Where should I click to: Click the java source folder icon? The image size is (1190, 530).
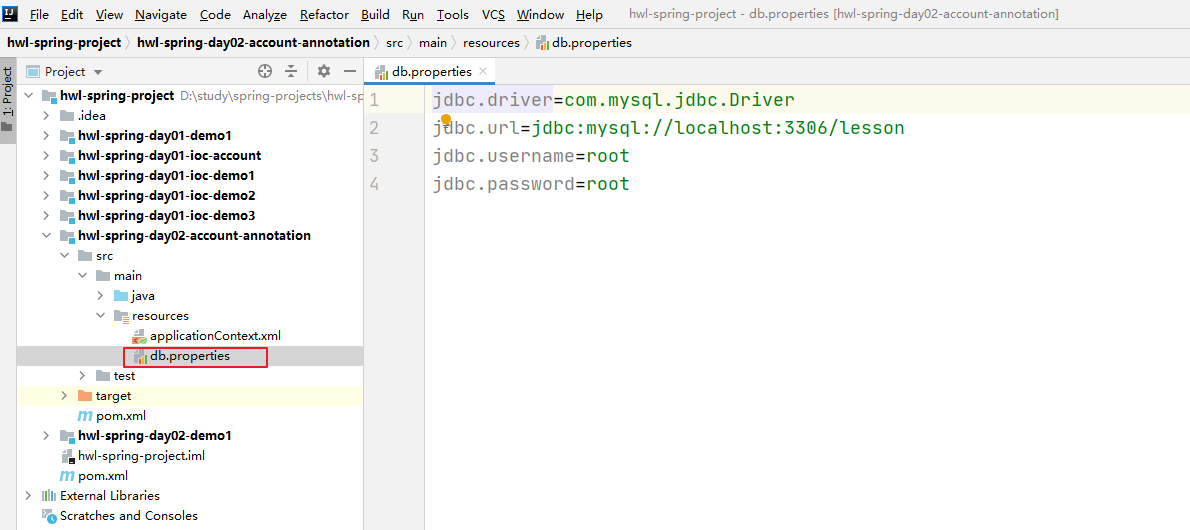click(x=121, y=295)
